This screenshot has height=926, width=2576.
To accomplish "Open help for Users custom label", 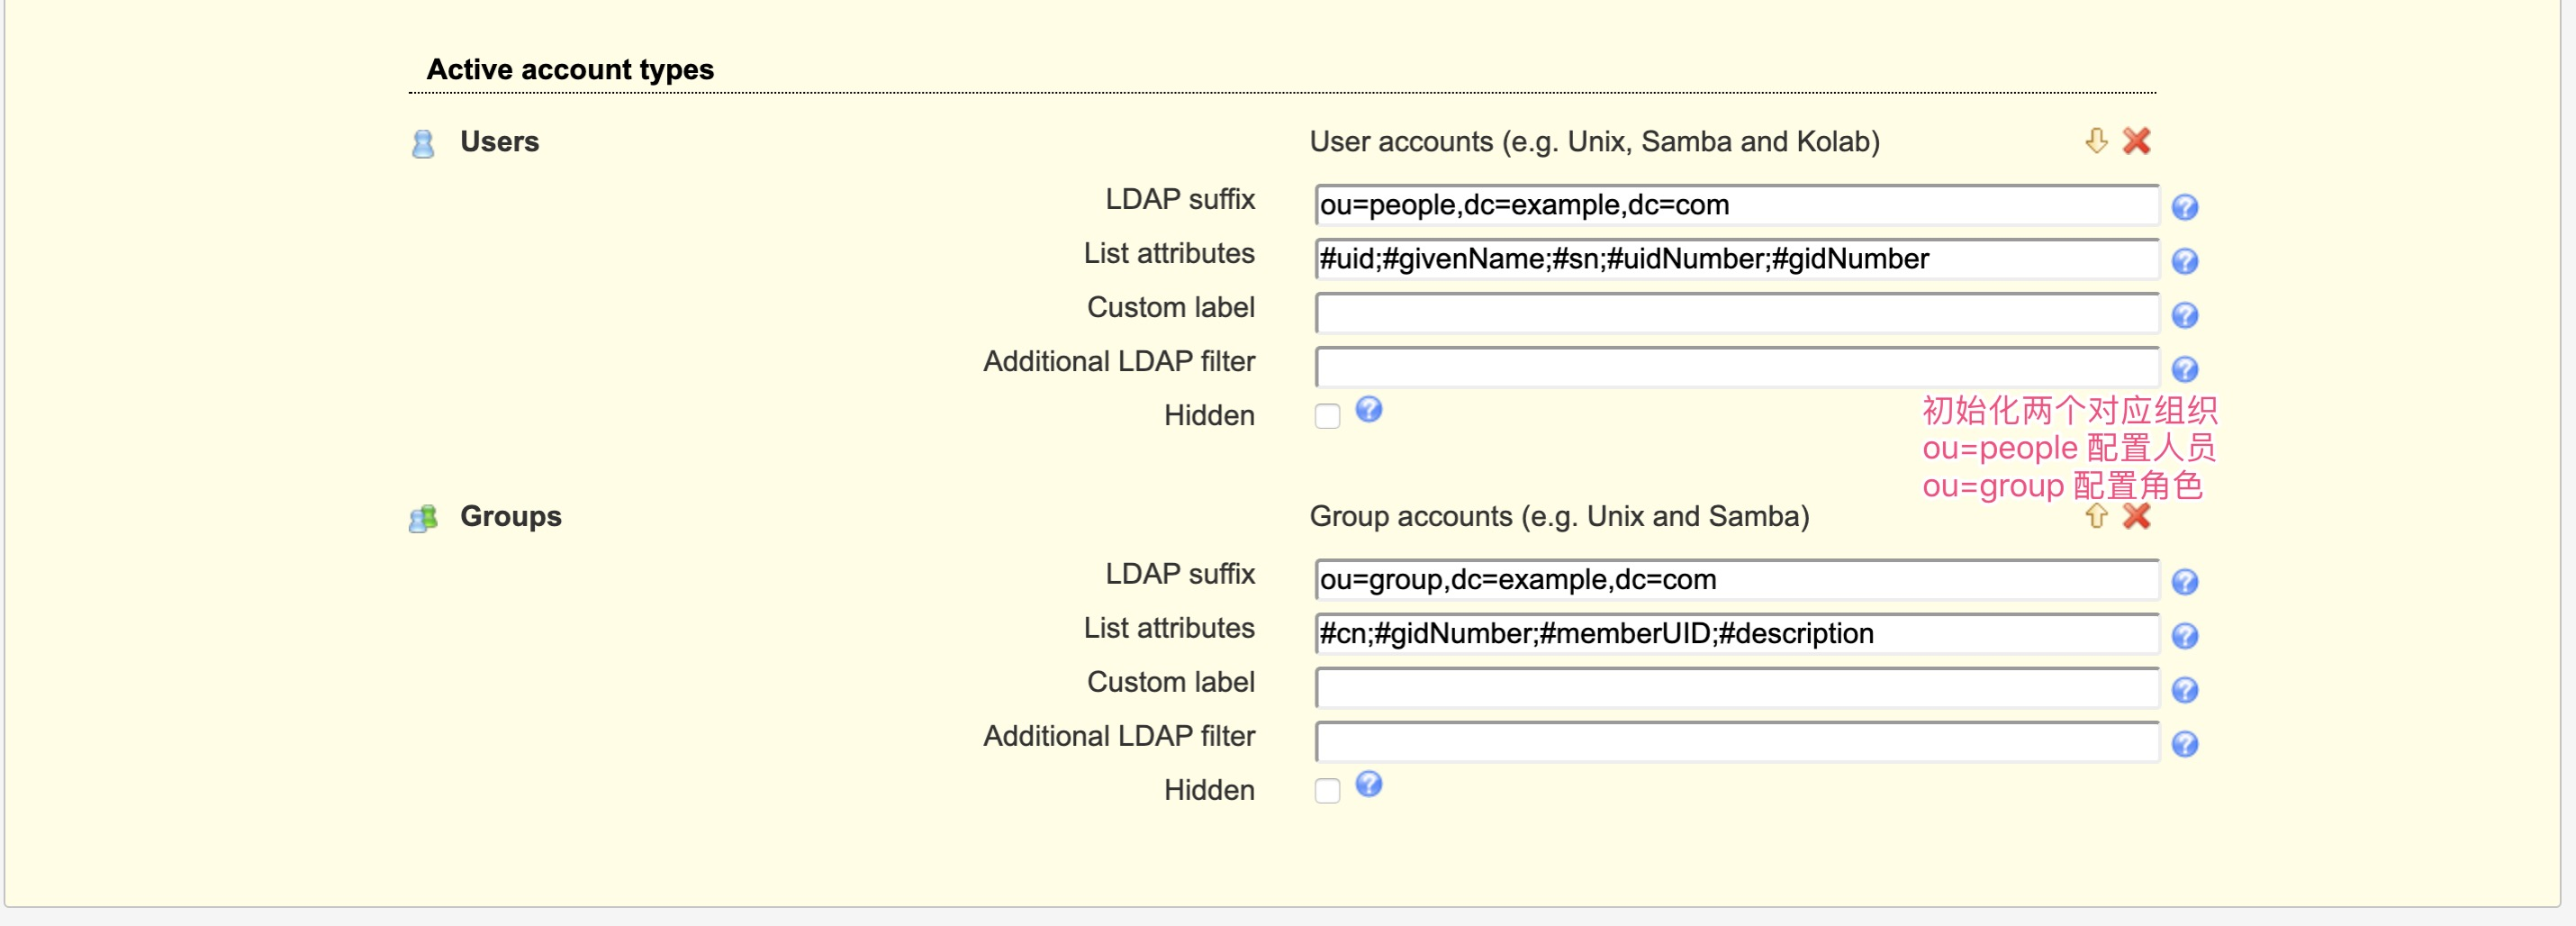I will (x=2186, y=316).
